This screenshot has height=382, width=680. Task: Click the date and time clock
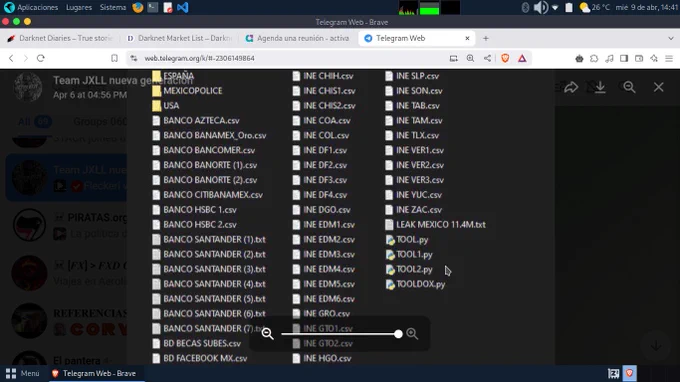click(647, 7)
